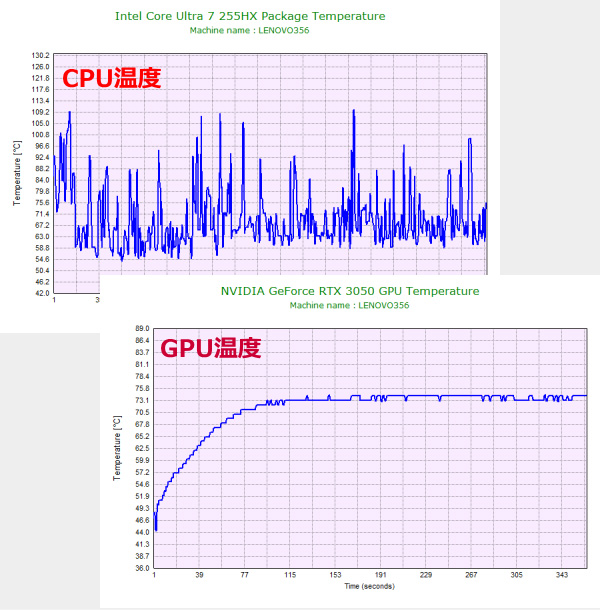Click the machine name text under GPU title
Screen dimensions: 600x610
(x=350, y=305)
